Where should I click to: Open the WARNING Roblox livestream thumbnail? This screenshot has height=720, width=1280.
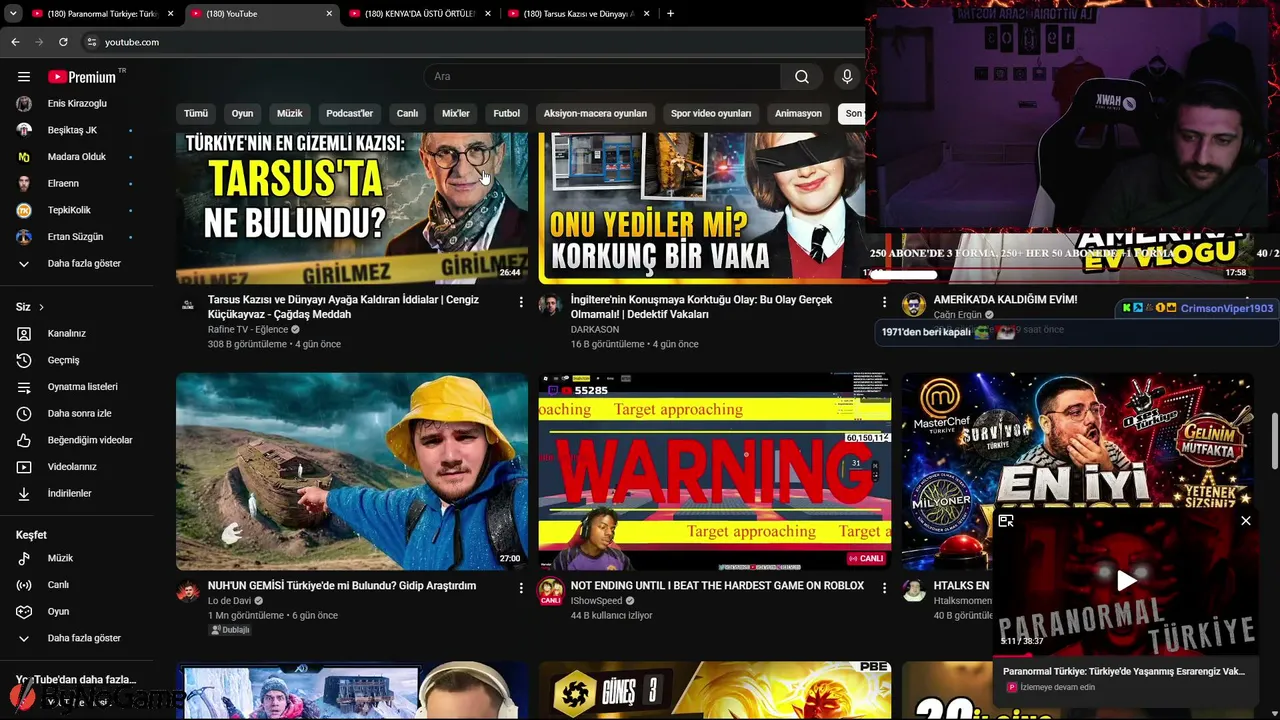click(x=714, y=471)
